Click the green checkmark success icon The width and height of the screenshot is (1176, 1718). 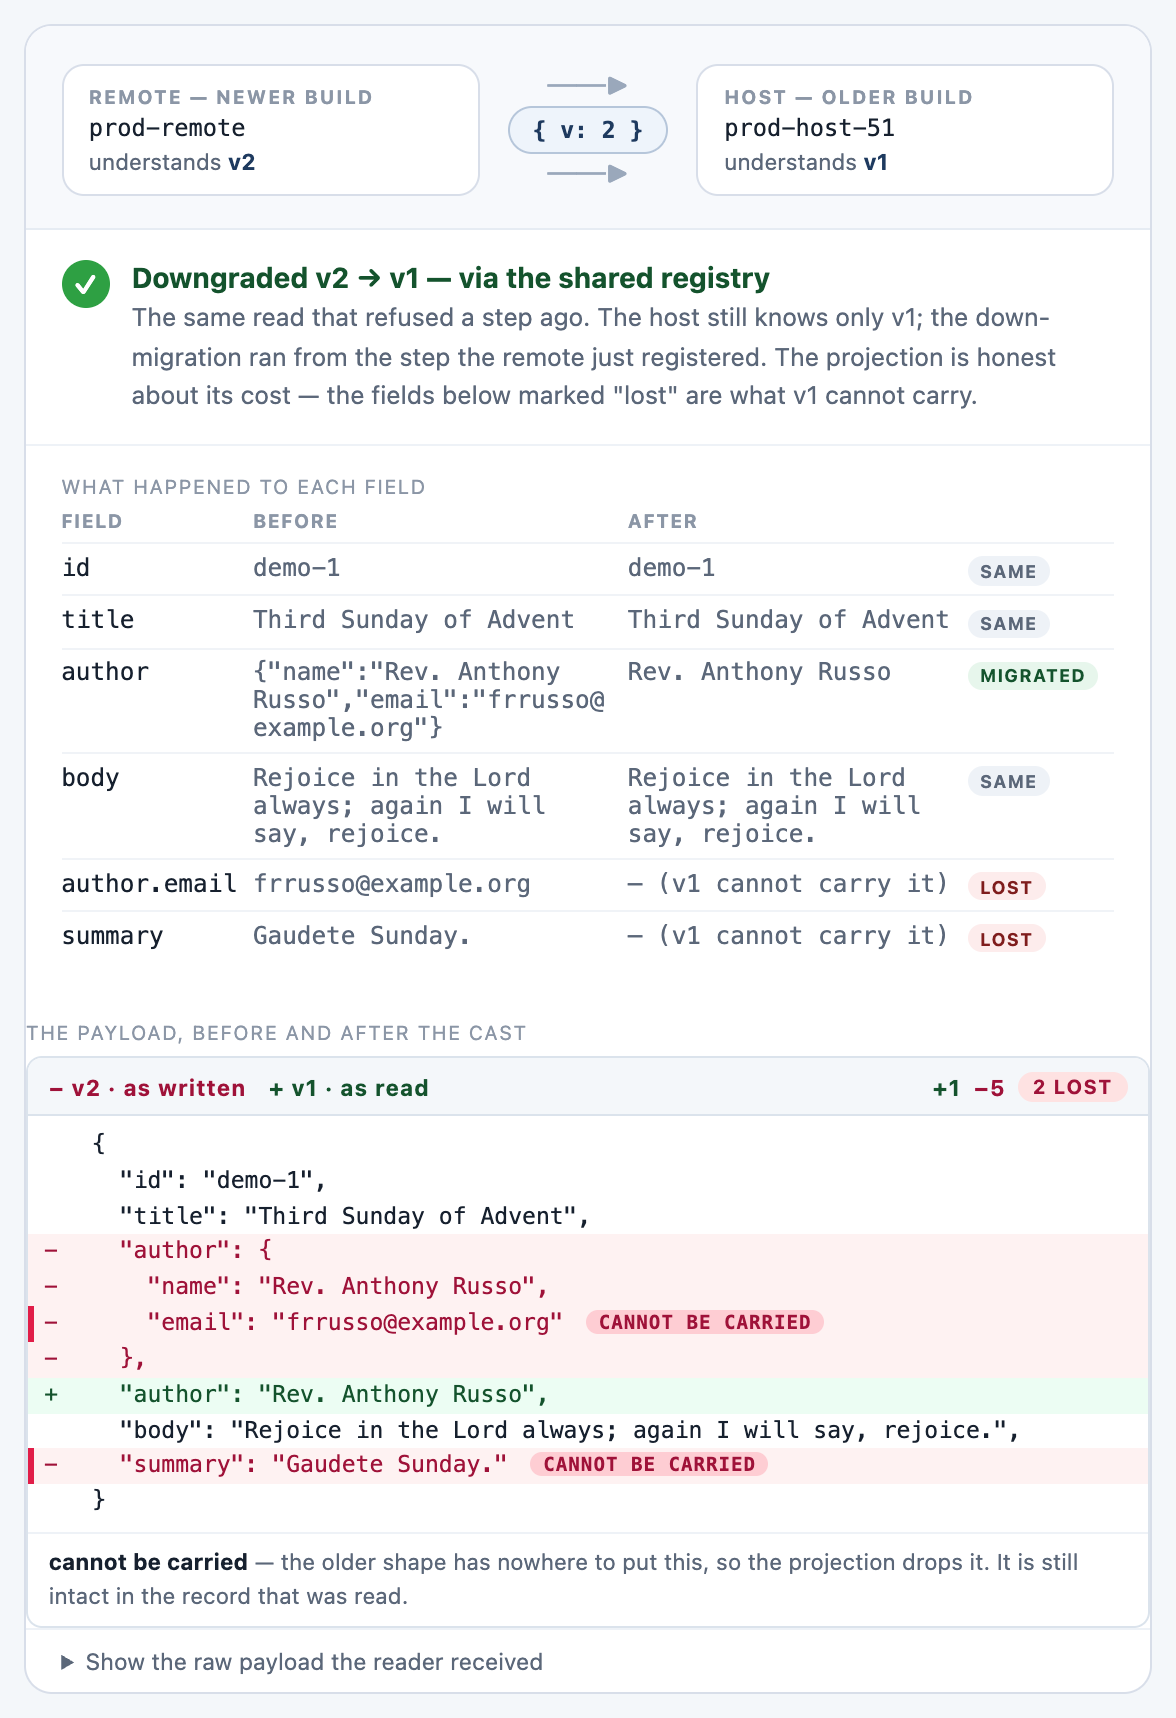(86, 284)
